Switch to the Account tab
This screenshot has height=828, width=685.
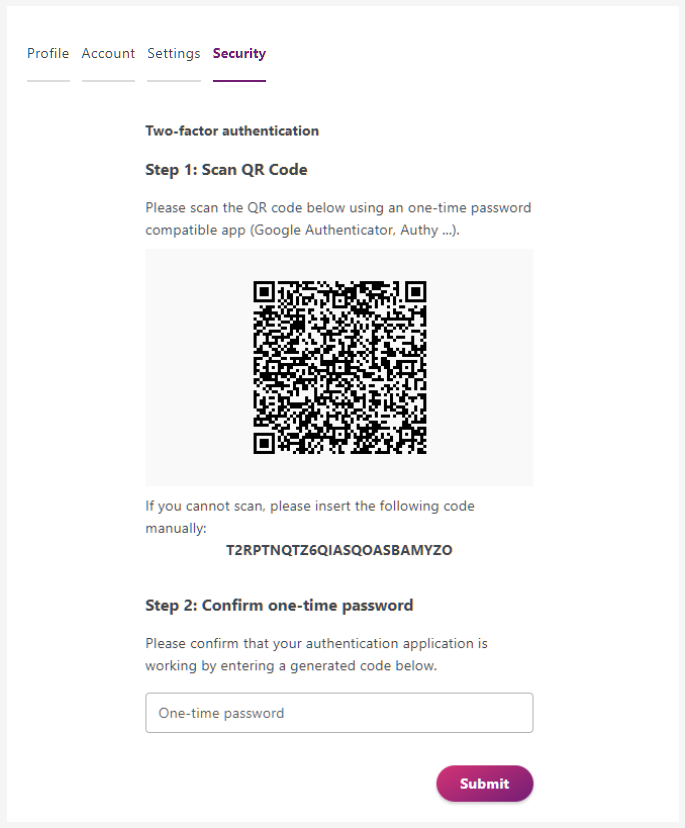tap(108, 54)
